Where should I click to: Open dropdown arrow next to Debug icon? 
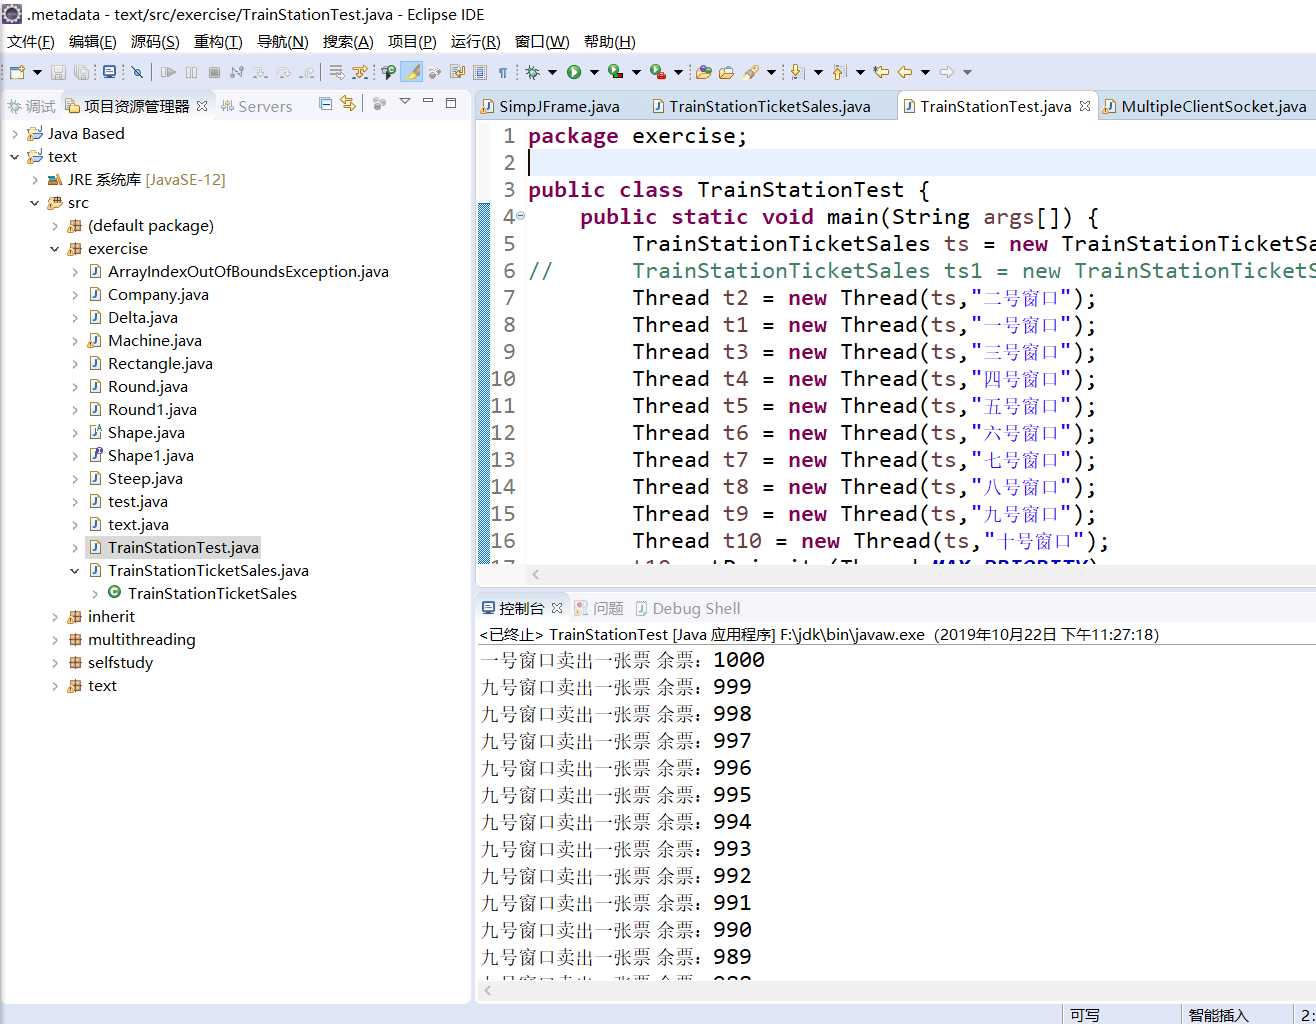[x=552, y=72]
